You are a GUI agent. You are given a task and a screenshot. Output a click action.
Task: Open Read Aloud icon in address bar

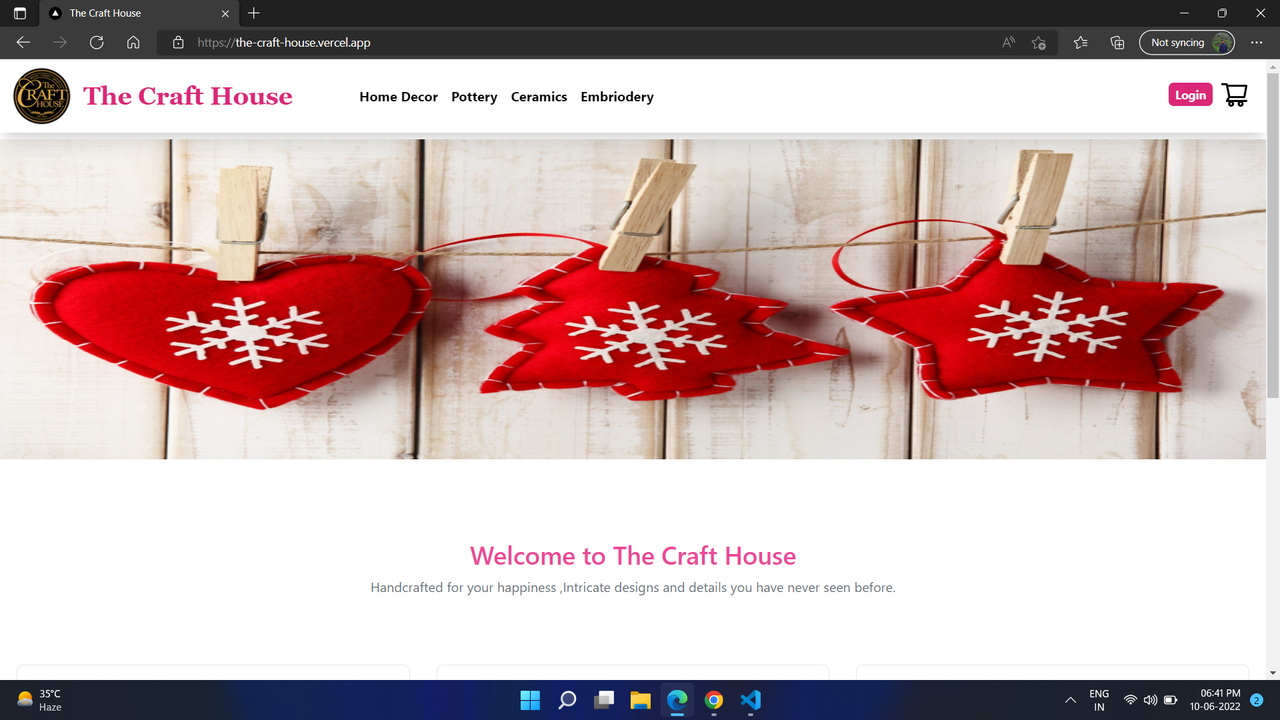click(1008, 43)
